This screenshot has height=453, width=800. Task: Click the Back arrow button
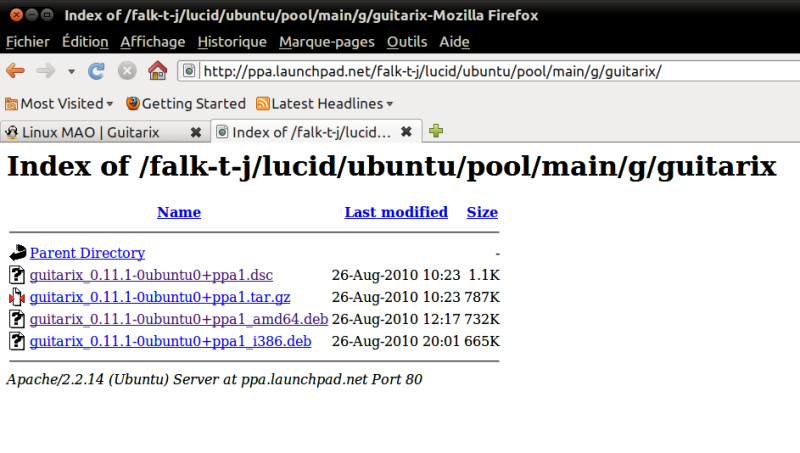tap(15, 71)
